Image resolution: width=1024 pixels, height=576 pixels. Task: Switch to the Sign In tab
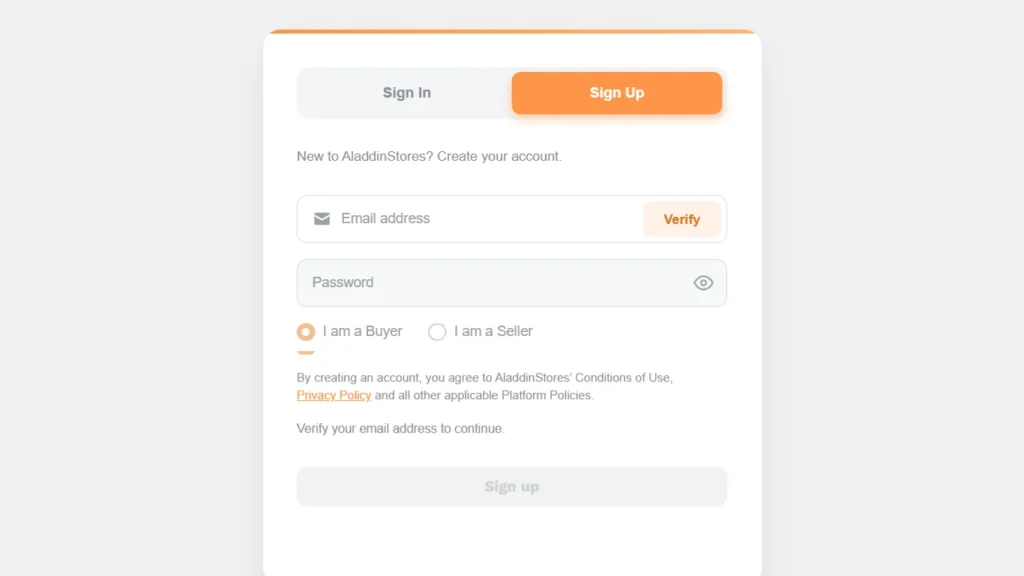tap(406, 93)
